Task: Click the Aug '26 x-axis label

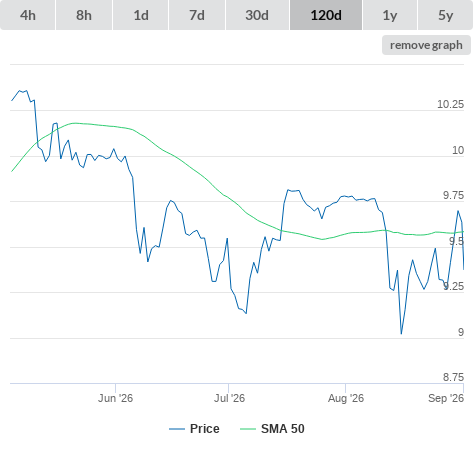Action: point(346,398)
